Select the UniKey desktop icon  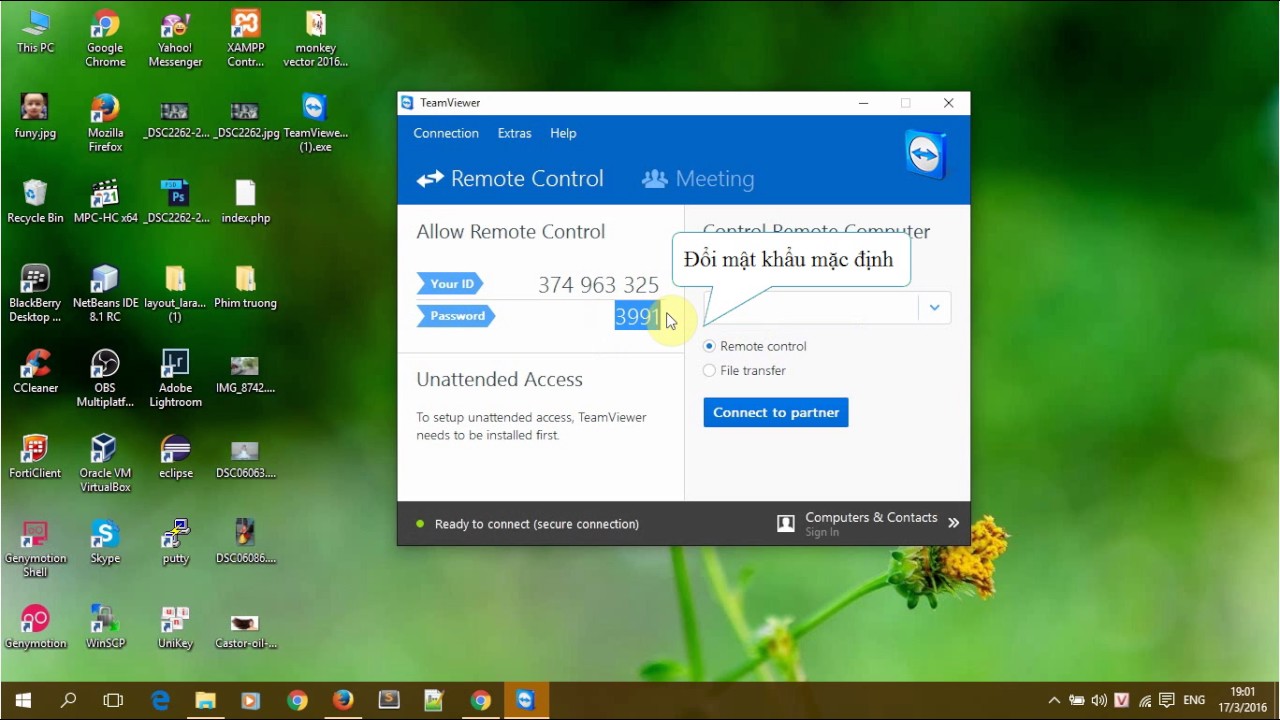[175, 627]
